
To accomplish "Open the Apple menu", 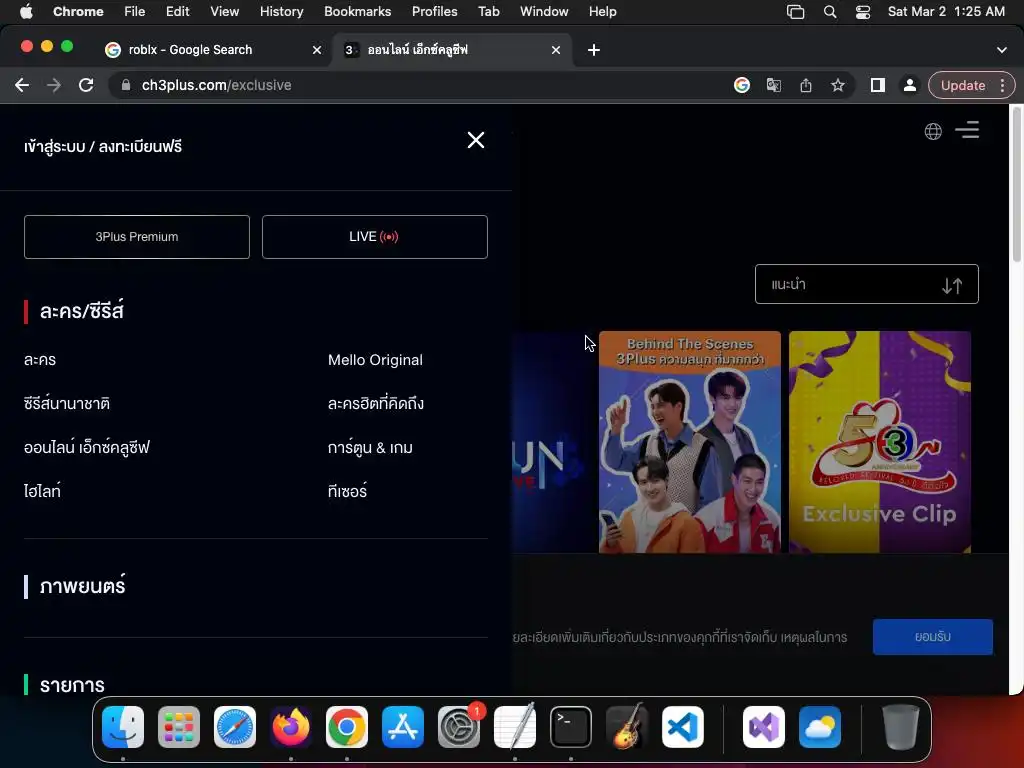I will (x=26, y=11).
